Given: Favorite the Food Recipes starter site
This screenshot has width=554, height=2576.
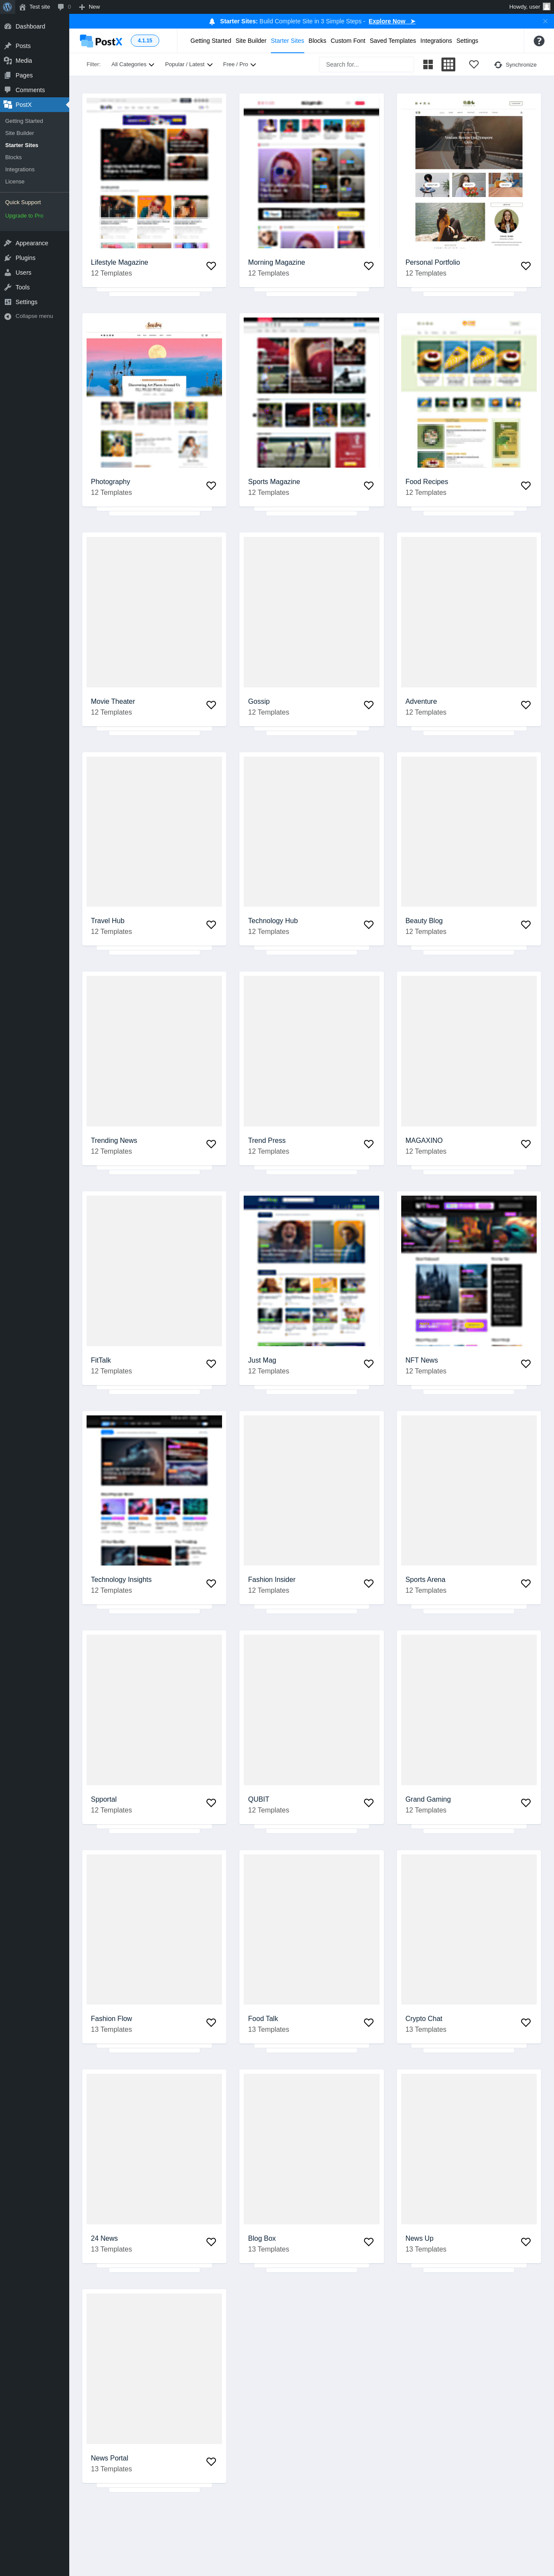Looking at the screenshot, I should pyautogui.click(x=526, y=485).
